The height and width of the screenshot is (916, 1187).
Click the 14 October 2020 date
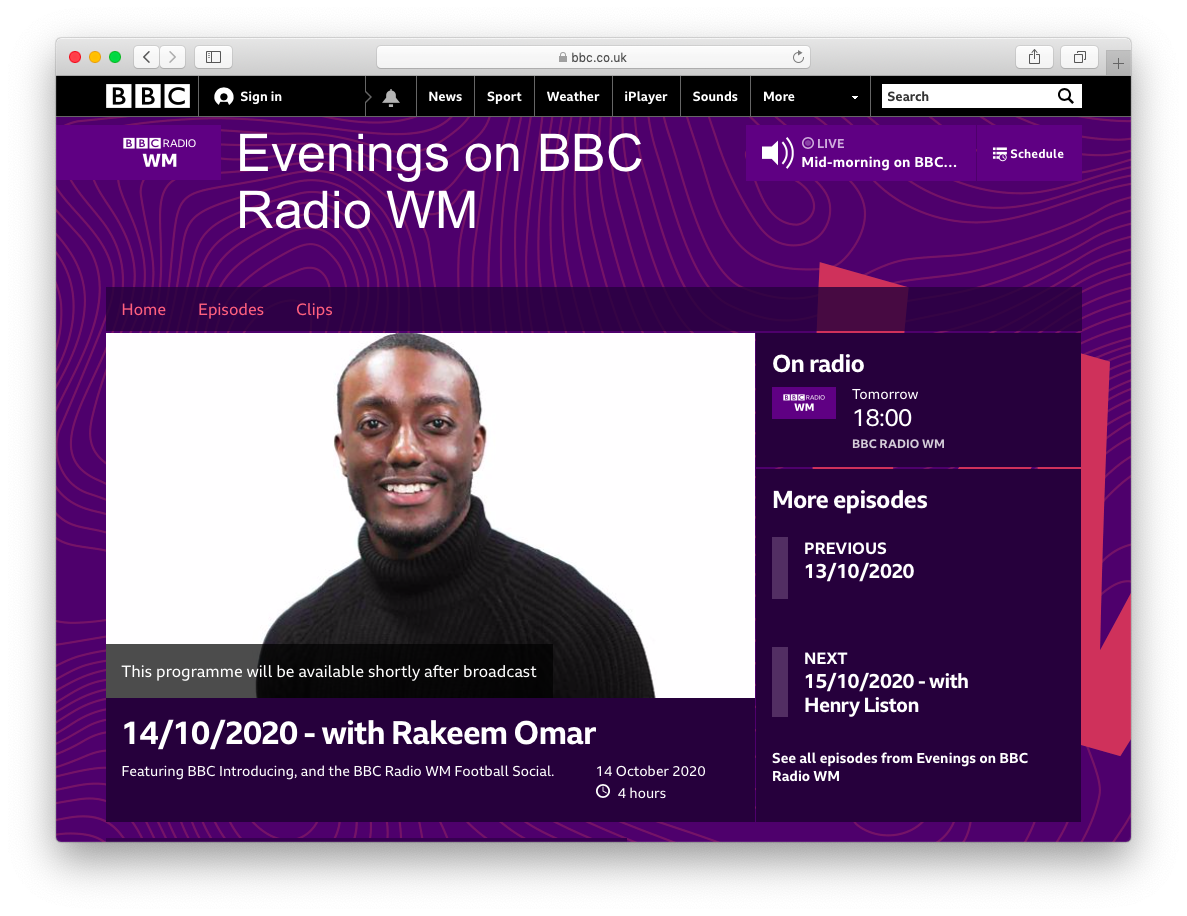click(x=651, y=771)
